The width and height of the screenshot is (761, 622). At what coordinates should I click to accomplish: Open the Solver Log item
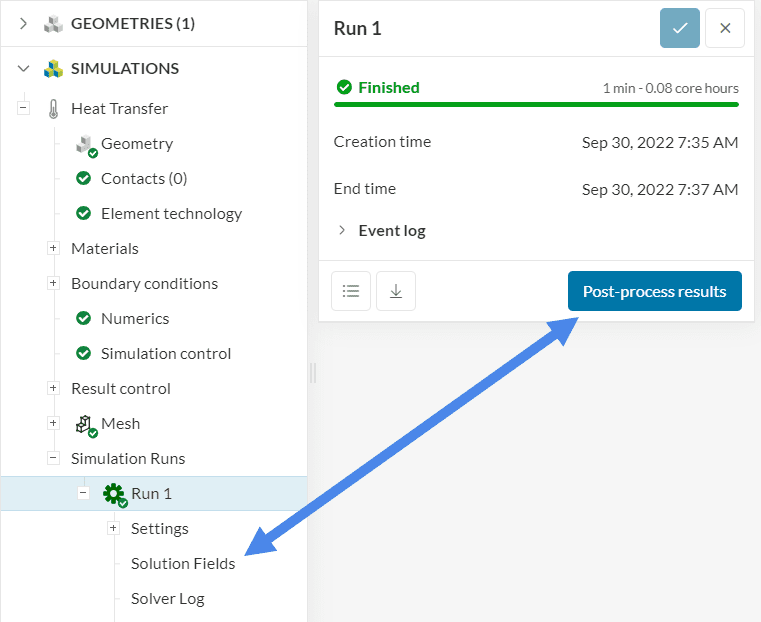167,599
